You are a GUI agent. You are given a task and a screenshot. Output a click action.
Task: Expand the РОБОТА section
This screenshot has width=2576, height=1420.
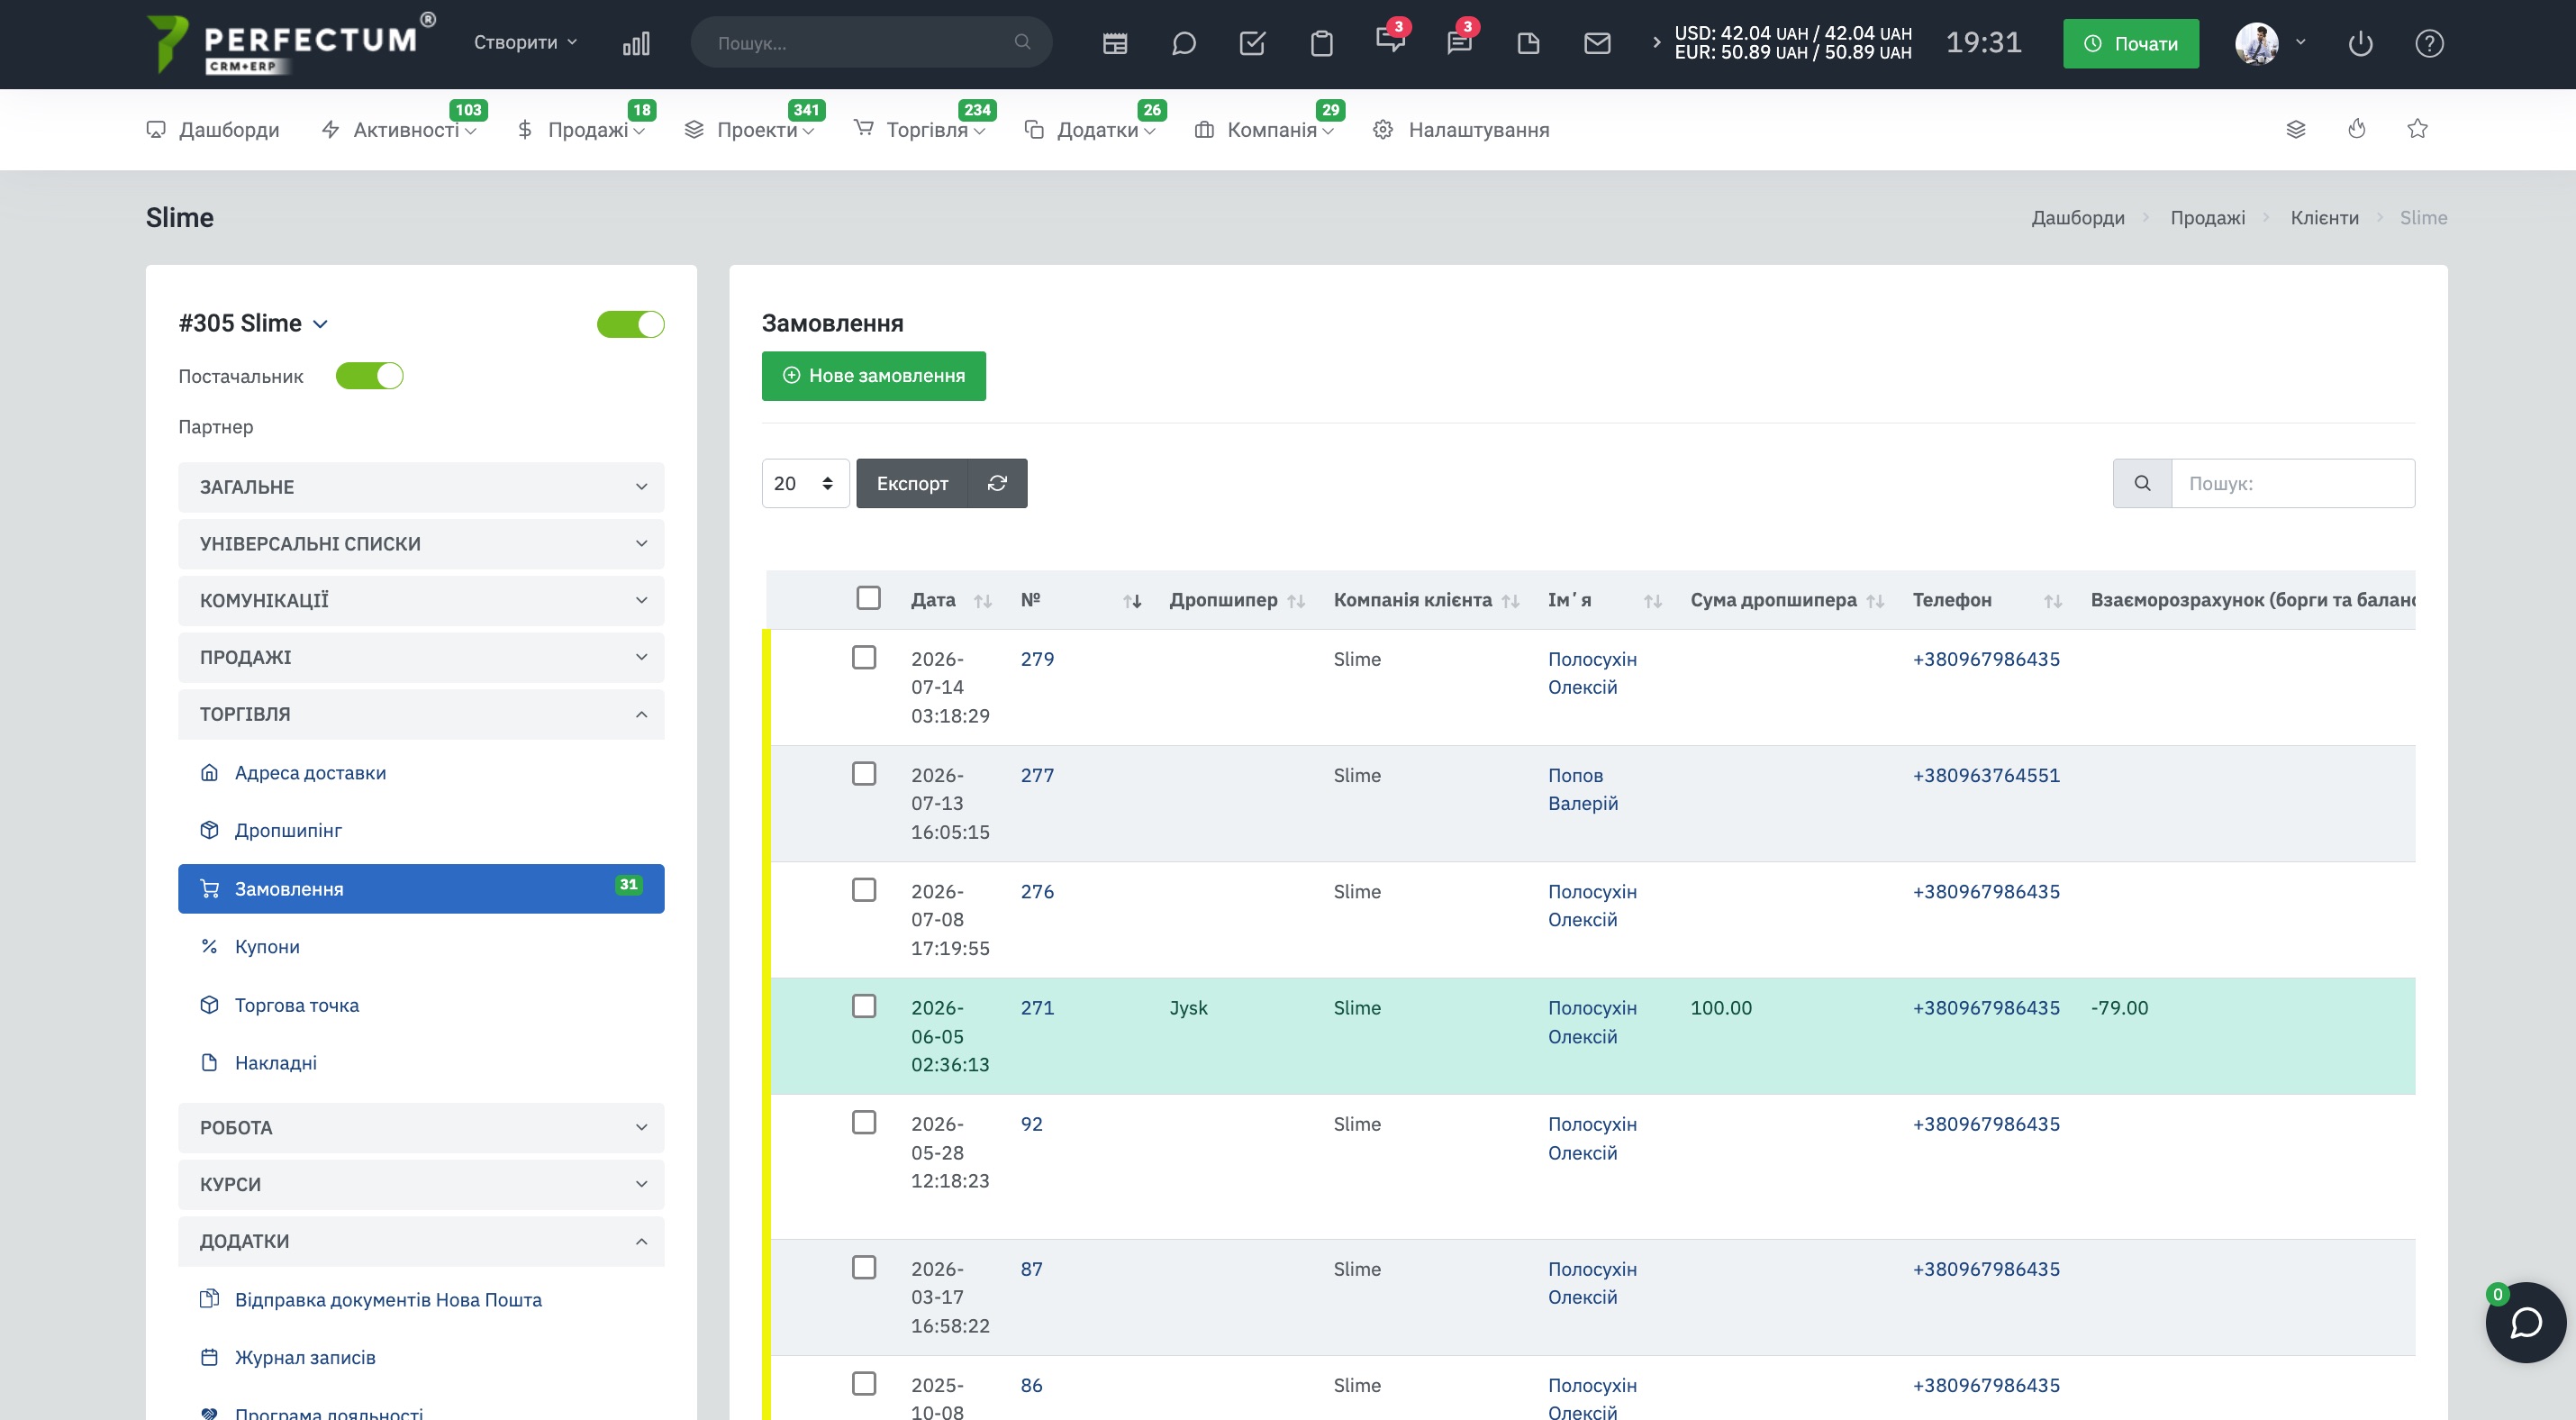coord(421,1128)
